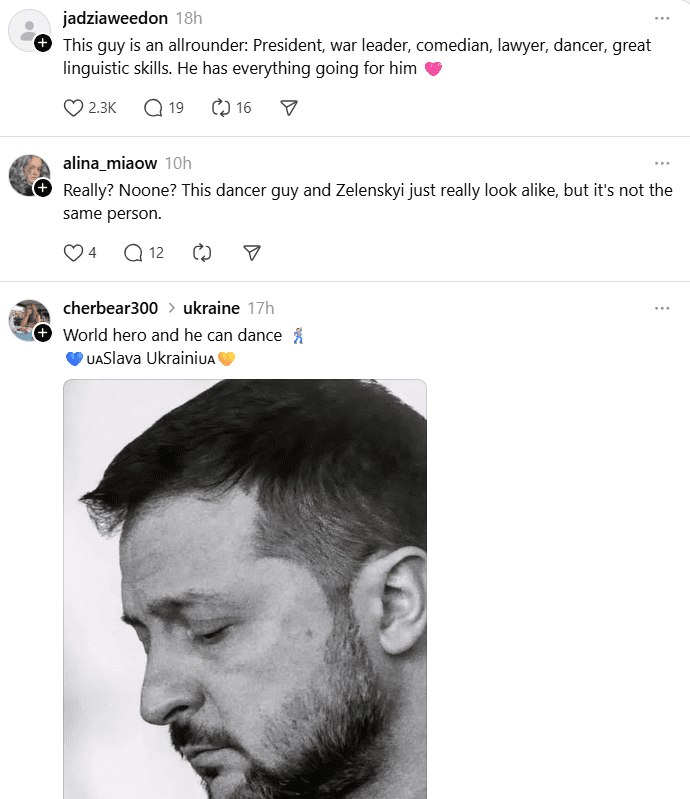Follow alina_miaow via the avatar plus badge
The height and width of the screenshot is (799, 690).
click(43, 188)
